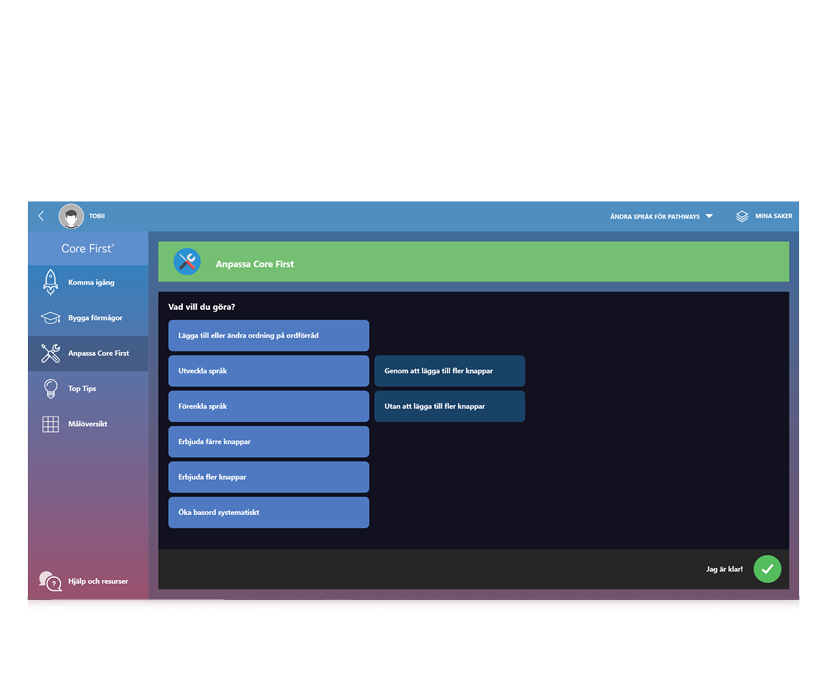Image resolution: width=825 pixels, height=675 pixels.
Task: Click the Anpassa Core First header icon
Action: pos(187,262)
